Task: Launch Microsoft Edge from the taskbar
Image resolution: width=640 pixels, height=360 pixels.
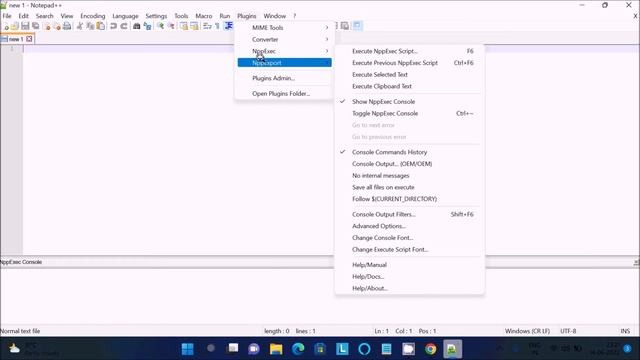Action: pyautogui.click(x=298, y=349)
